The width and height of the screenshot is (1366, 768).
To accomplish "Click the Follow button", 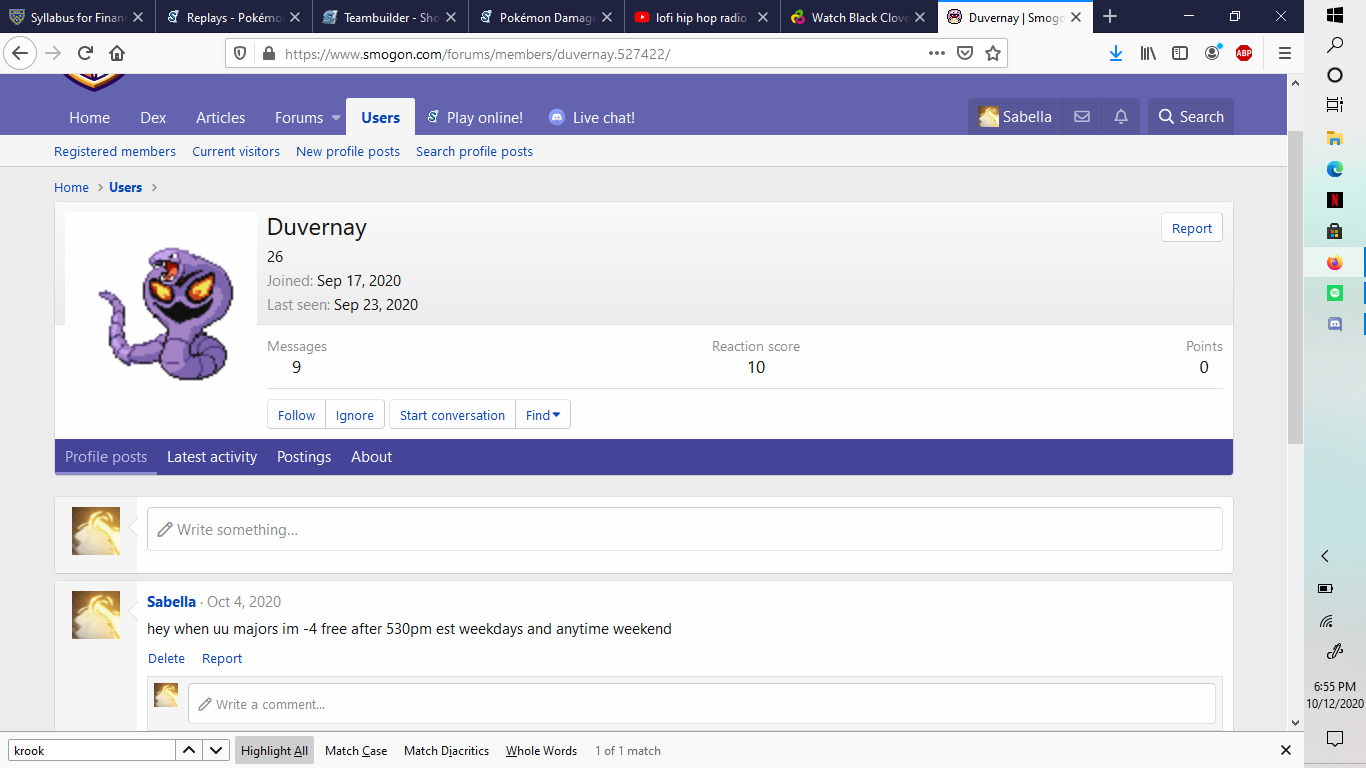I will (296, 415).
